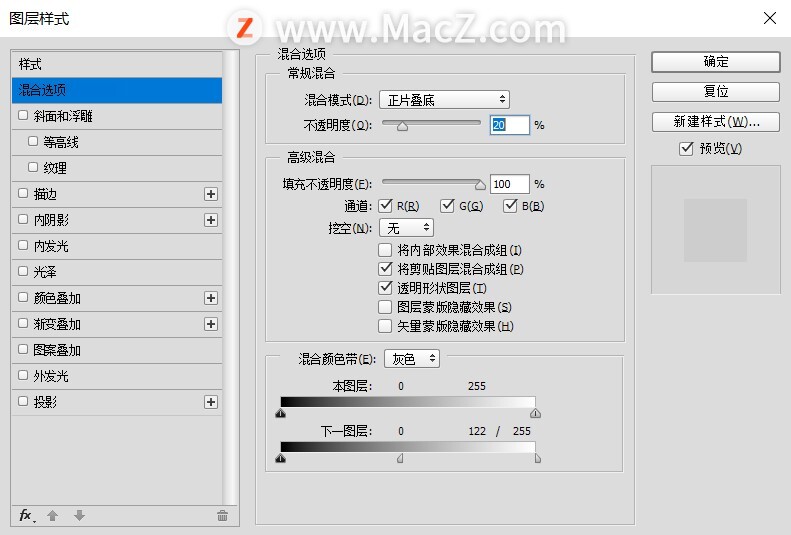The height and width of the screenshot is (535, 791).
Task: Open 混合颜色带 dropdown showing 灰色
Action: (412, 359)
